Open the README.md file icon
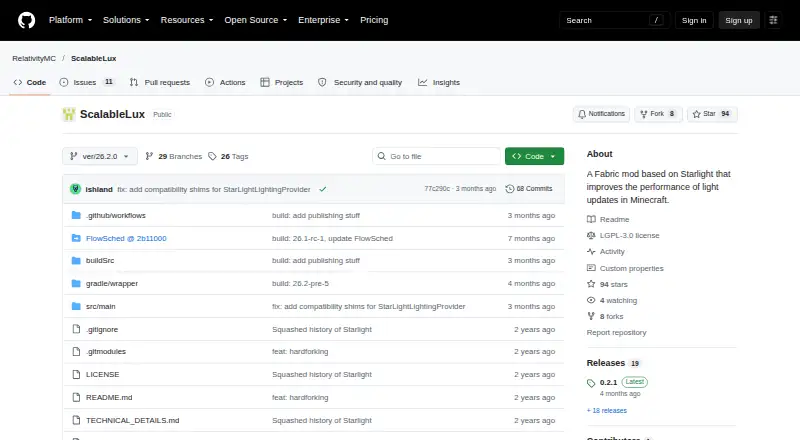This screenshot has width=800, height=440. pos(76,397)
